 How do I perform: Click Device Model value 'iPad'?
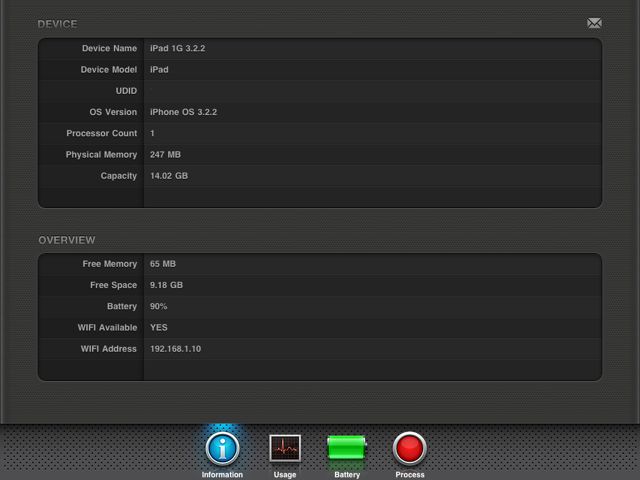(159, 69)
